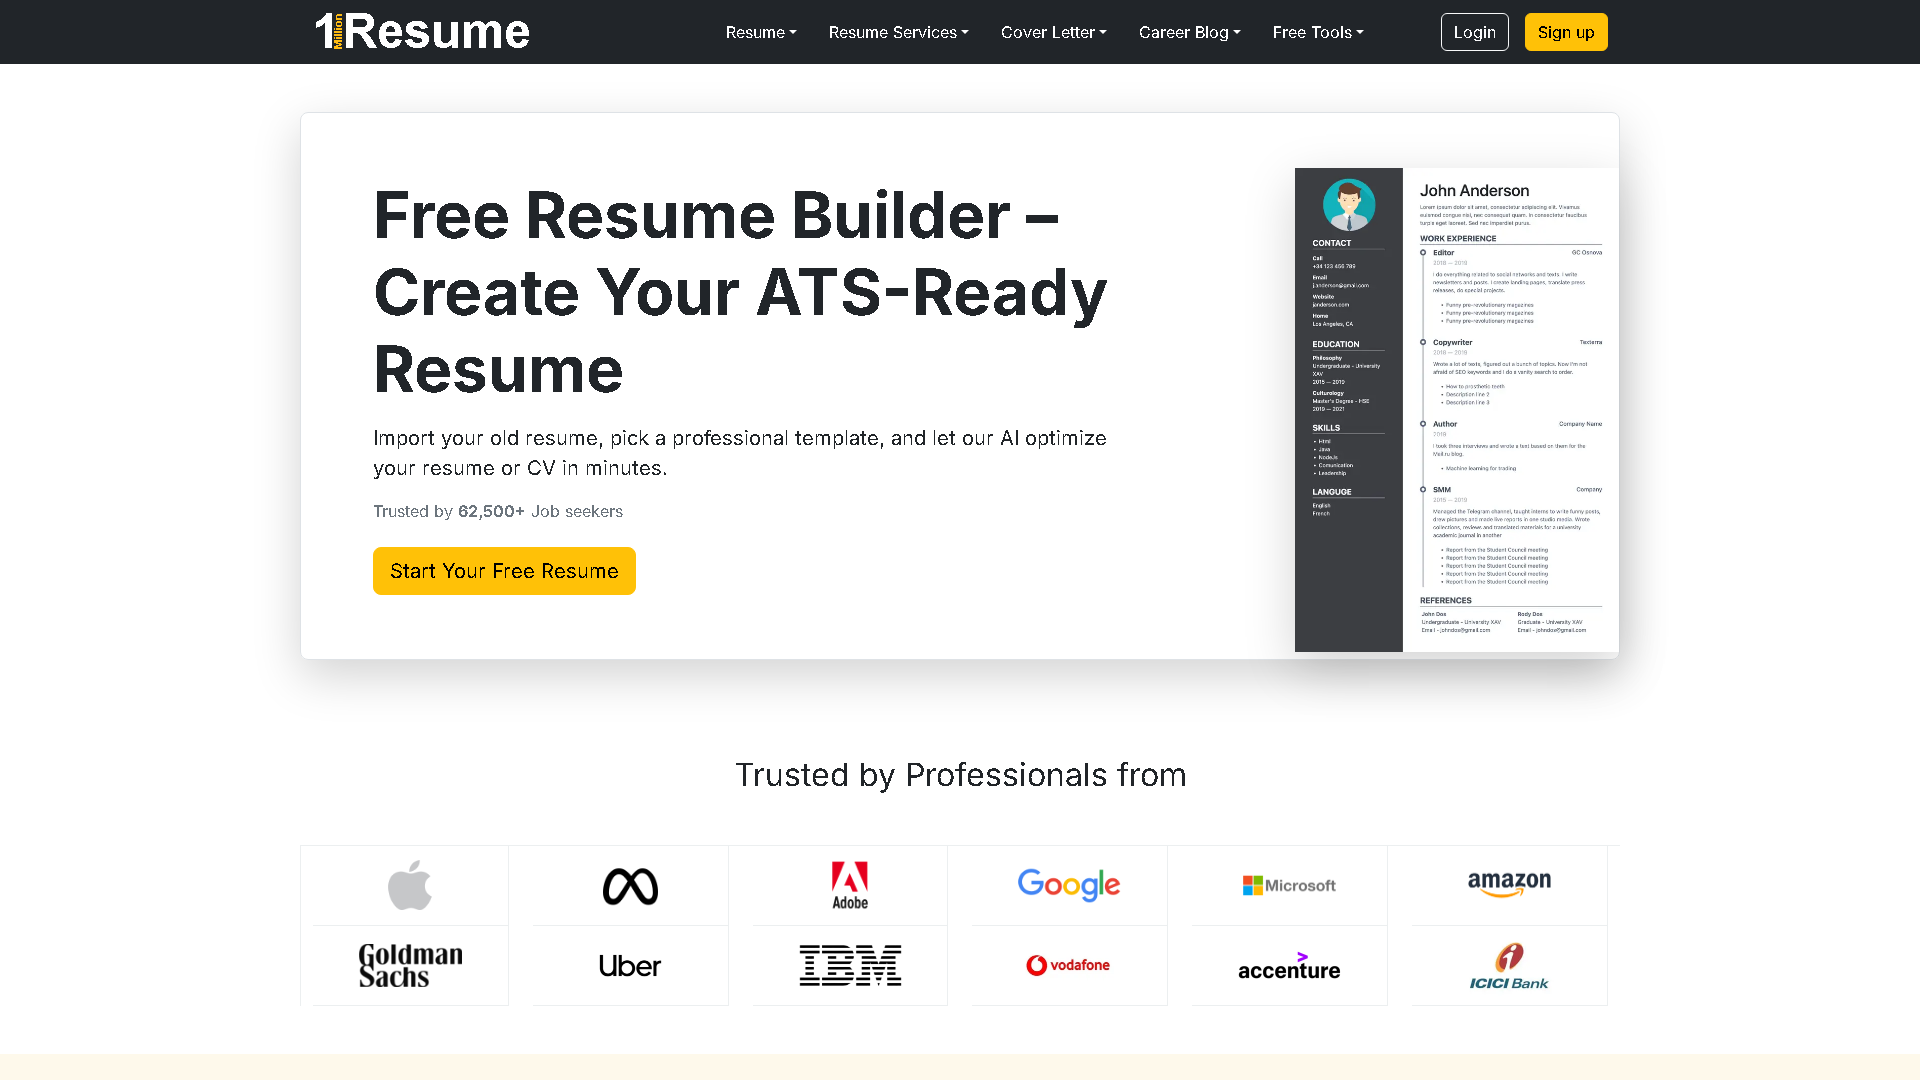Click the Start Your Free Resume button

tap(504, 571)
